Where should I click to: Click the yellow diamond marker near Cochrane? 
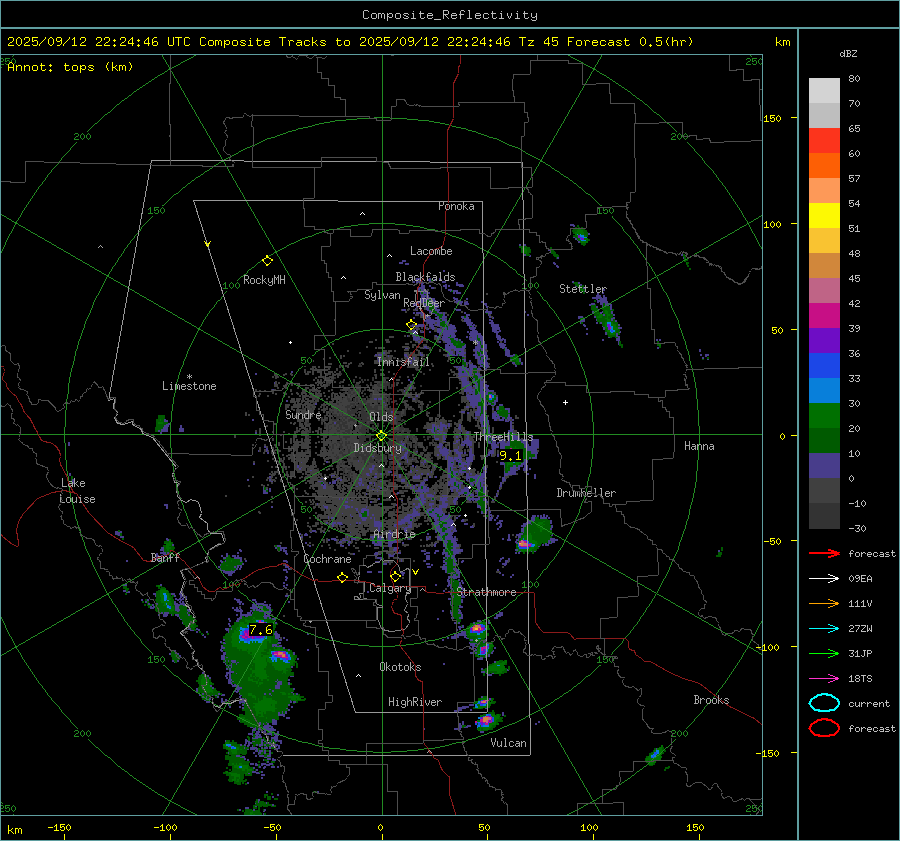[342, 578]
